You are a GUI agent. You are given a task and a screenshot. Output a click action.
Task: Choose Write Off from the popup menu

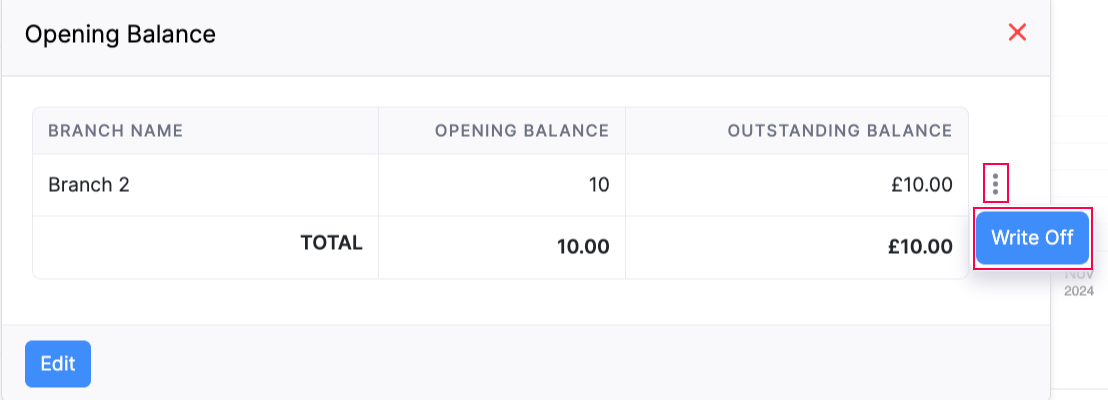coord(1032,238)
